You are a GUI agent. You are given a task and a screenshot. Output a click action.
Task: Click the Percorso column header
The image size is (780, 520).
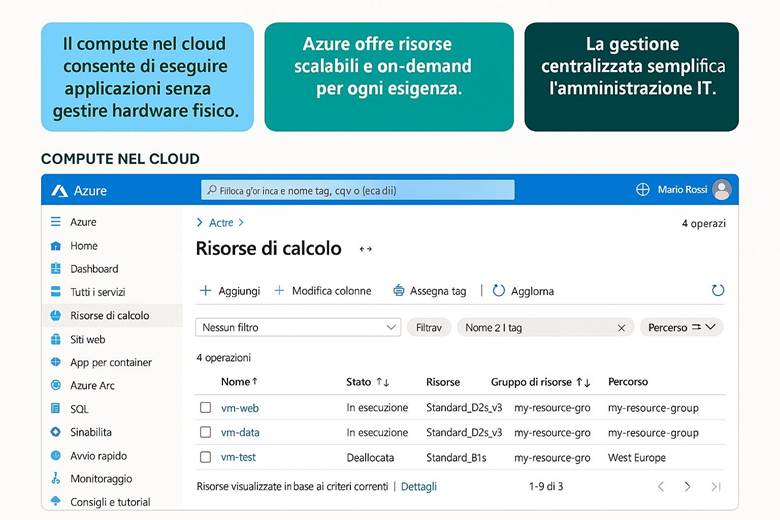628,382
